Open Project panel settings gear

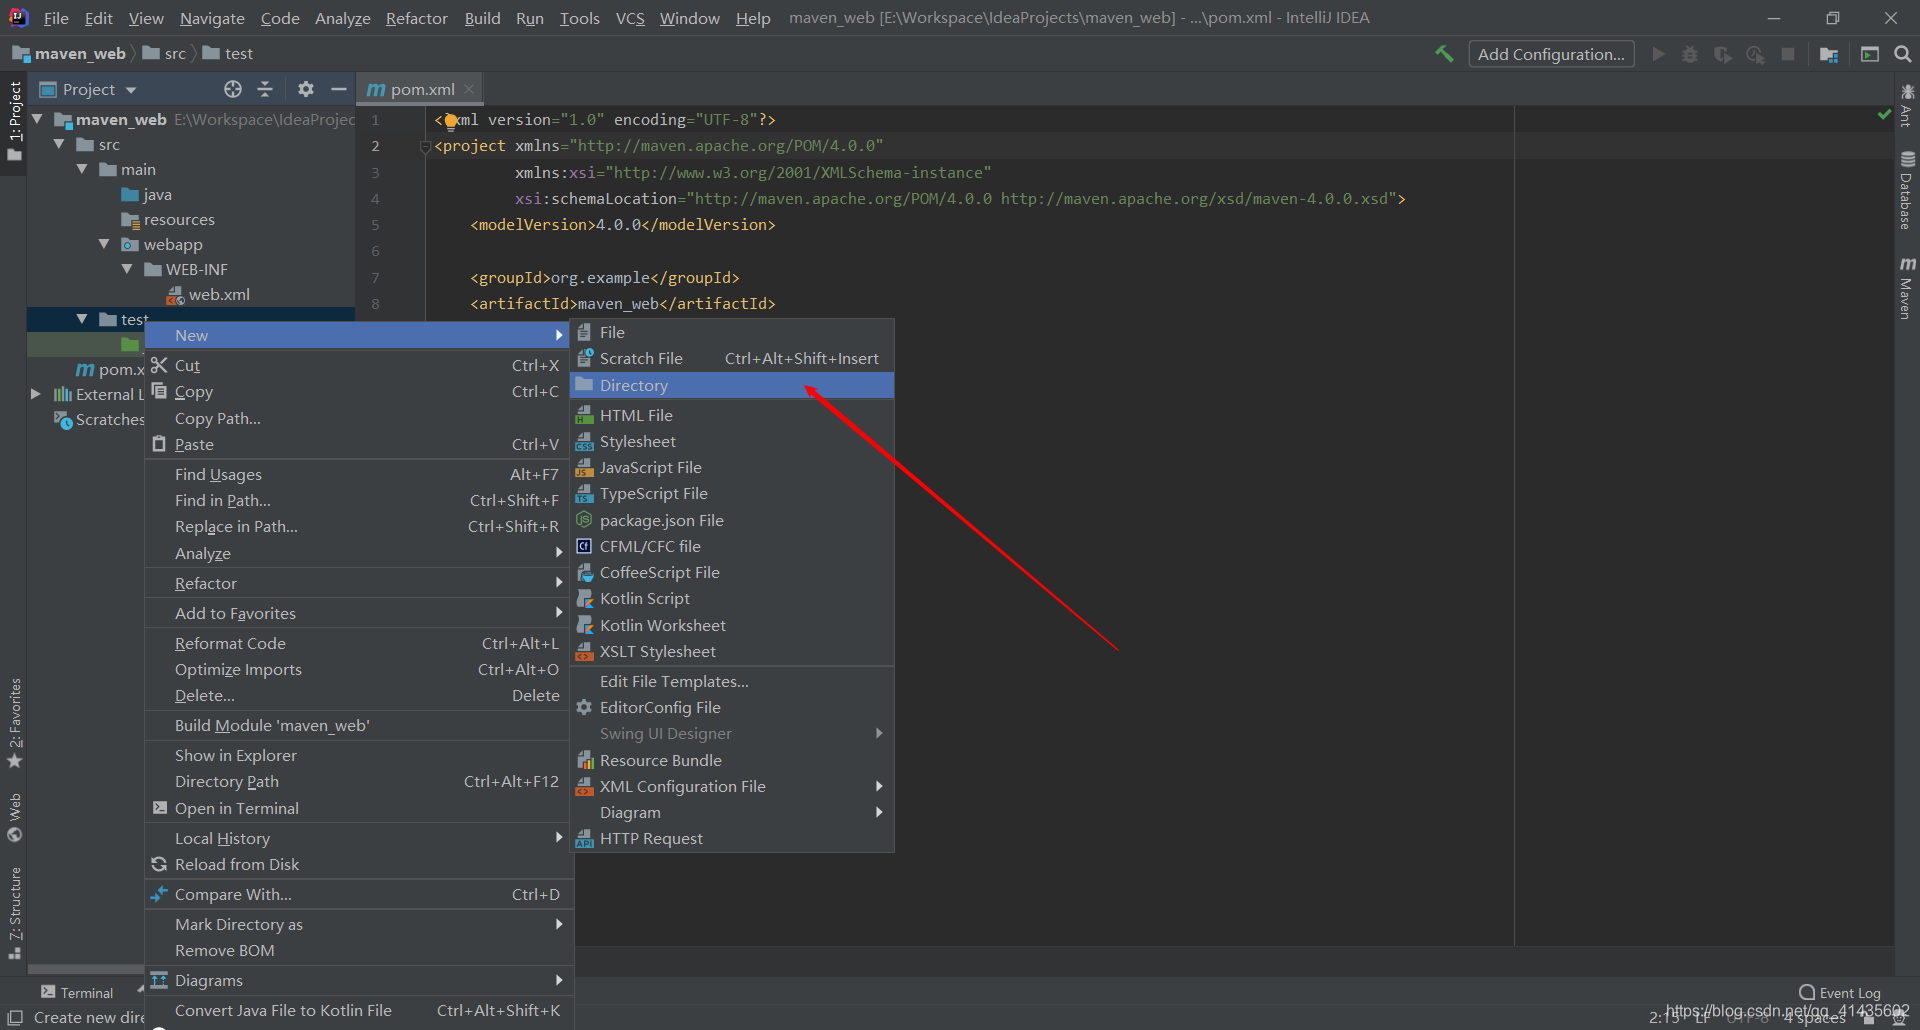click(306, 89)
